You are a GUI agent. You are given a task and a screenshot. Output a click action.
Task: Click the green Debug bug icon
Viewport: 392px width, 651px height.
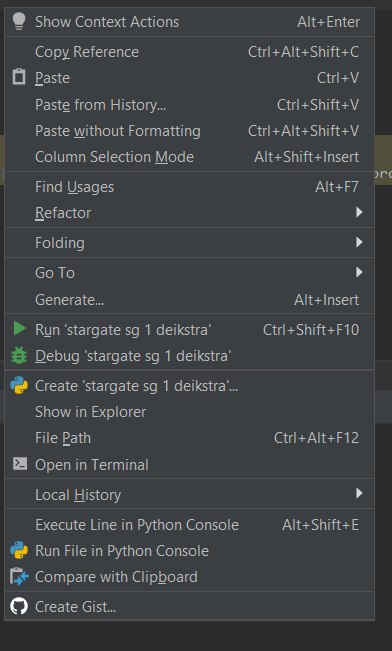19,356
